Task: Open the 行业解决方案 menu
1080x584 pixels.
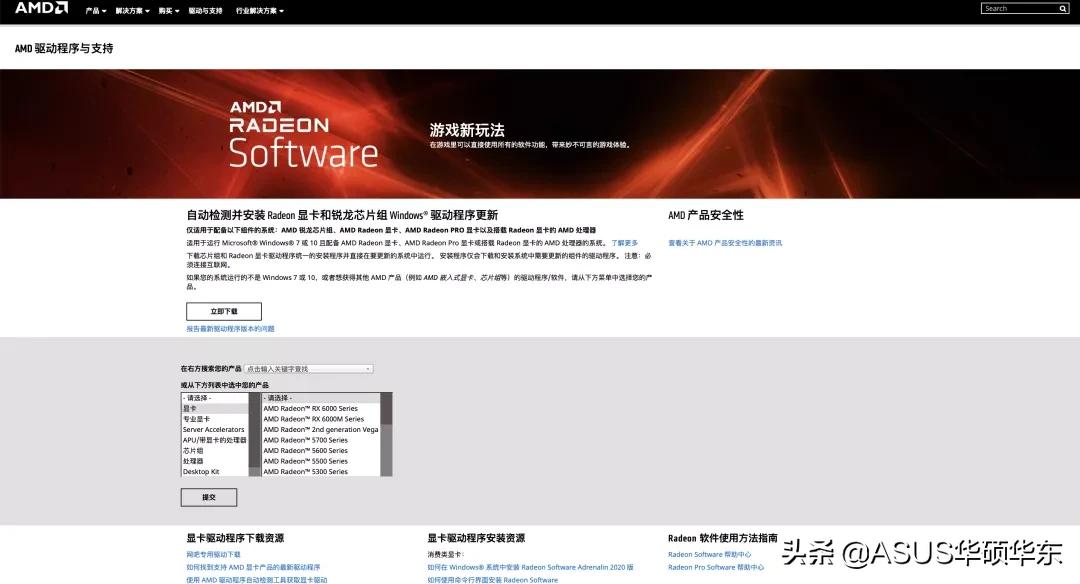Action: coord(259,11)
